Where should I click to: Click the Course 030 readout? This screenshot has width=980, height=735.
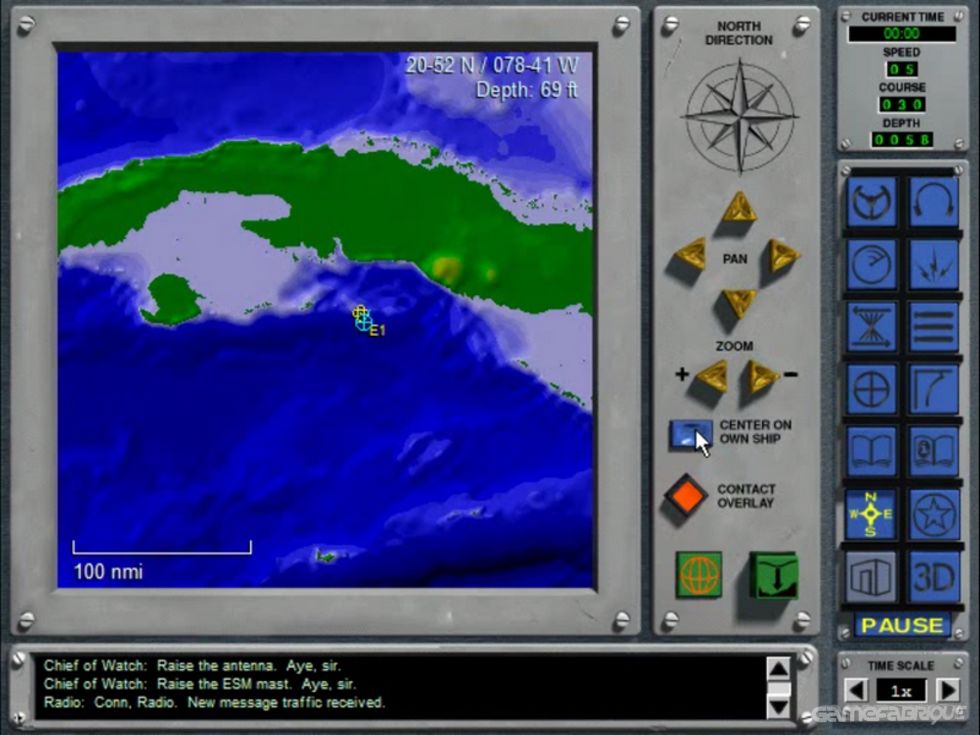point(902,104)
